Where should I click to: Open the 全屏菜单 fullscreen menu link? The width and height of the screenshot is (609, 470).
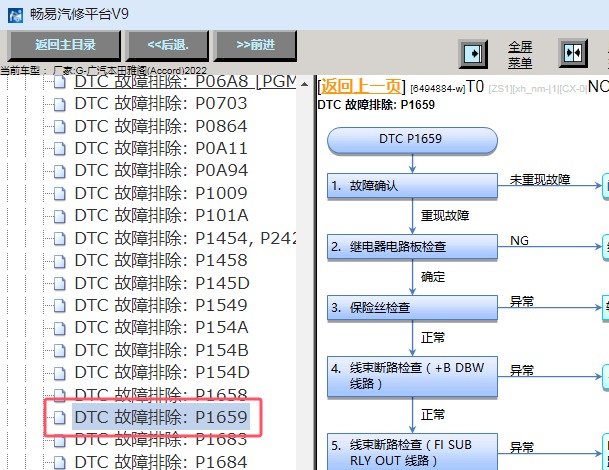[x=520, y=54]
